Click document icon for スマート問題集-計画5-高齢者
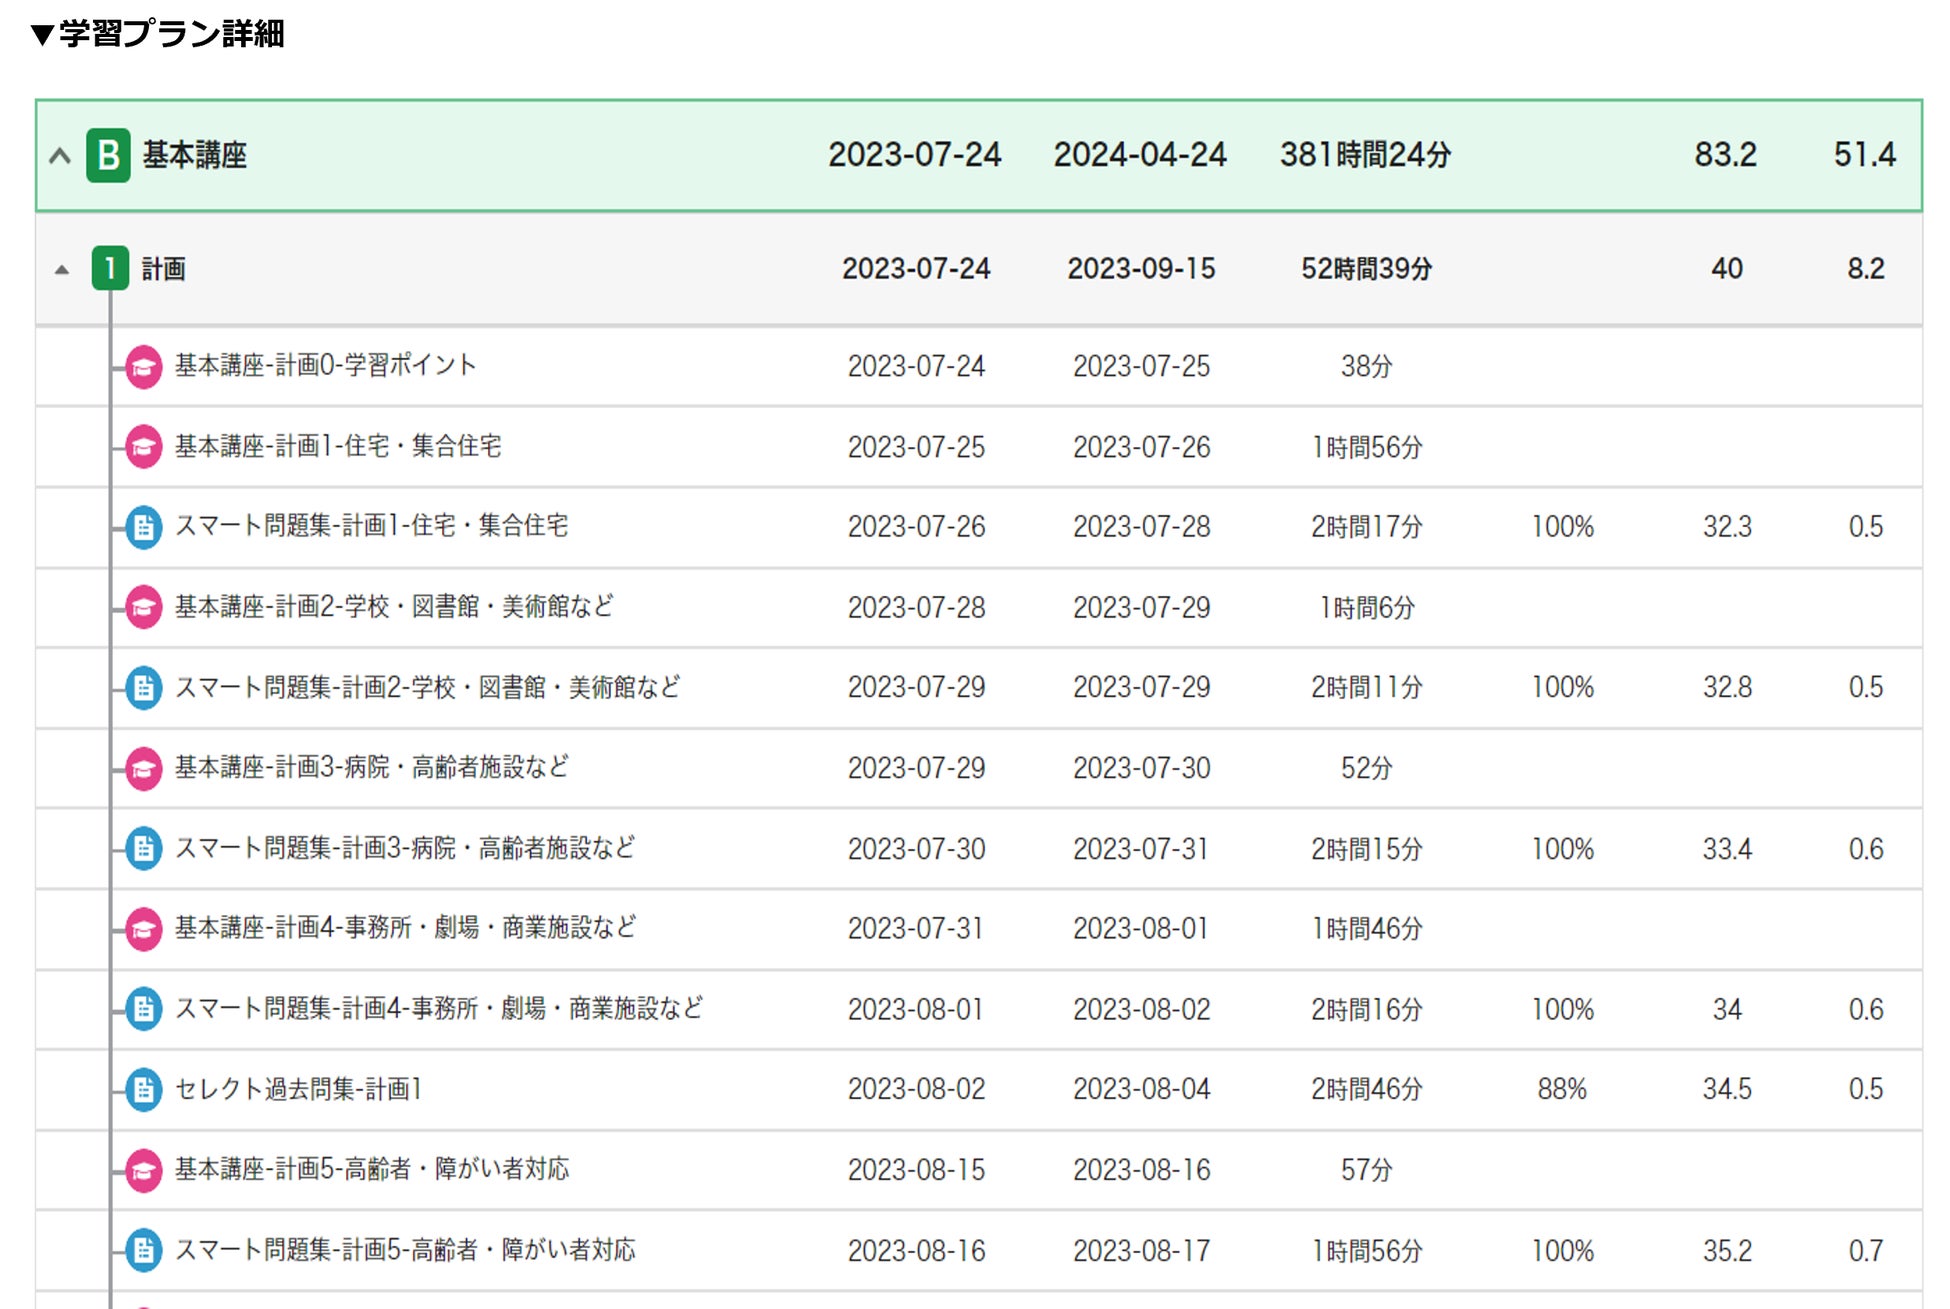Image resolution: width=1950 pixels, height=1309 pixels. 143,1251
